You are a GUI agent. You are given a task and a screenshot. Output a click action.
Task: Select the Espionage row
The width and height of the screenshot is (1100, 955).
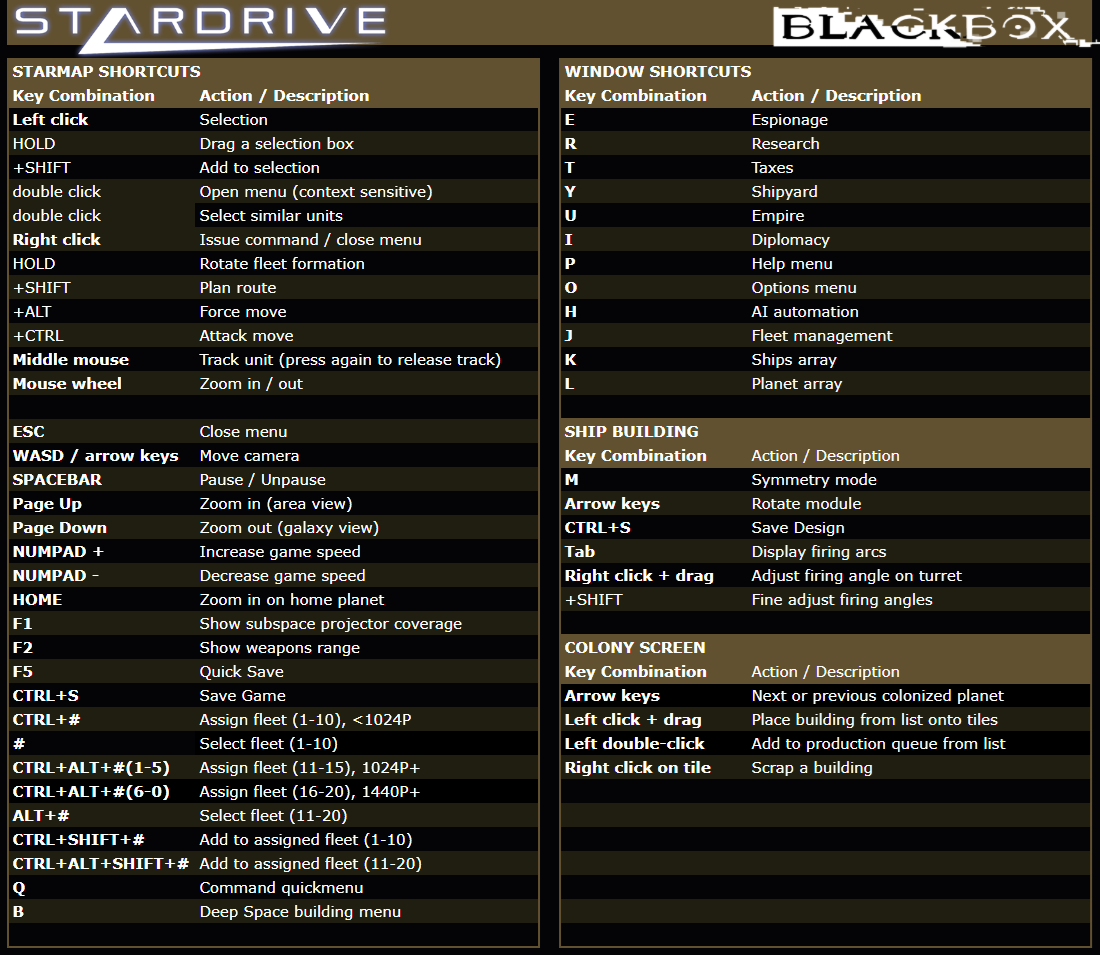(x=826, y=120)
